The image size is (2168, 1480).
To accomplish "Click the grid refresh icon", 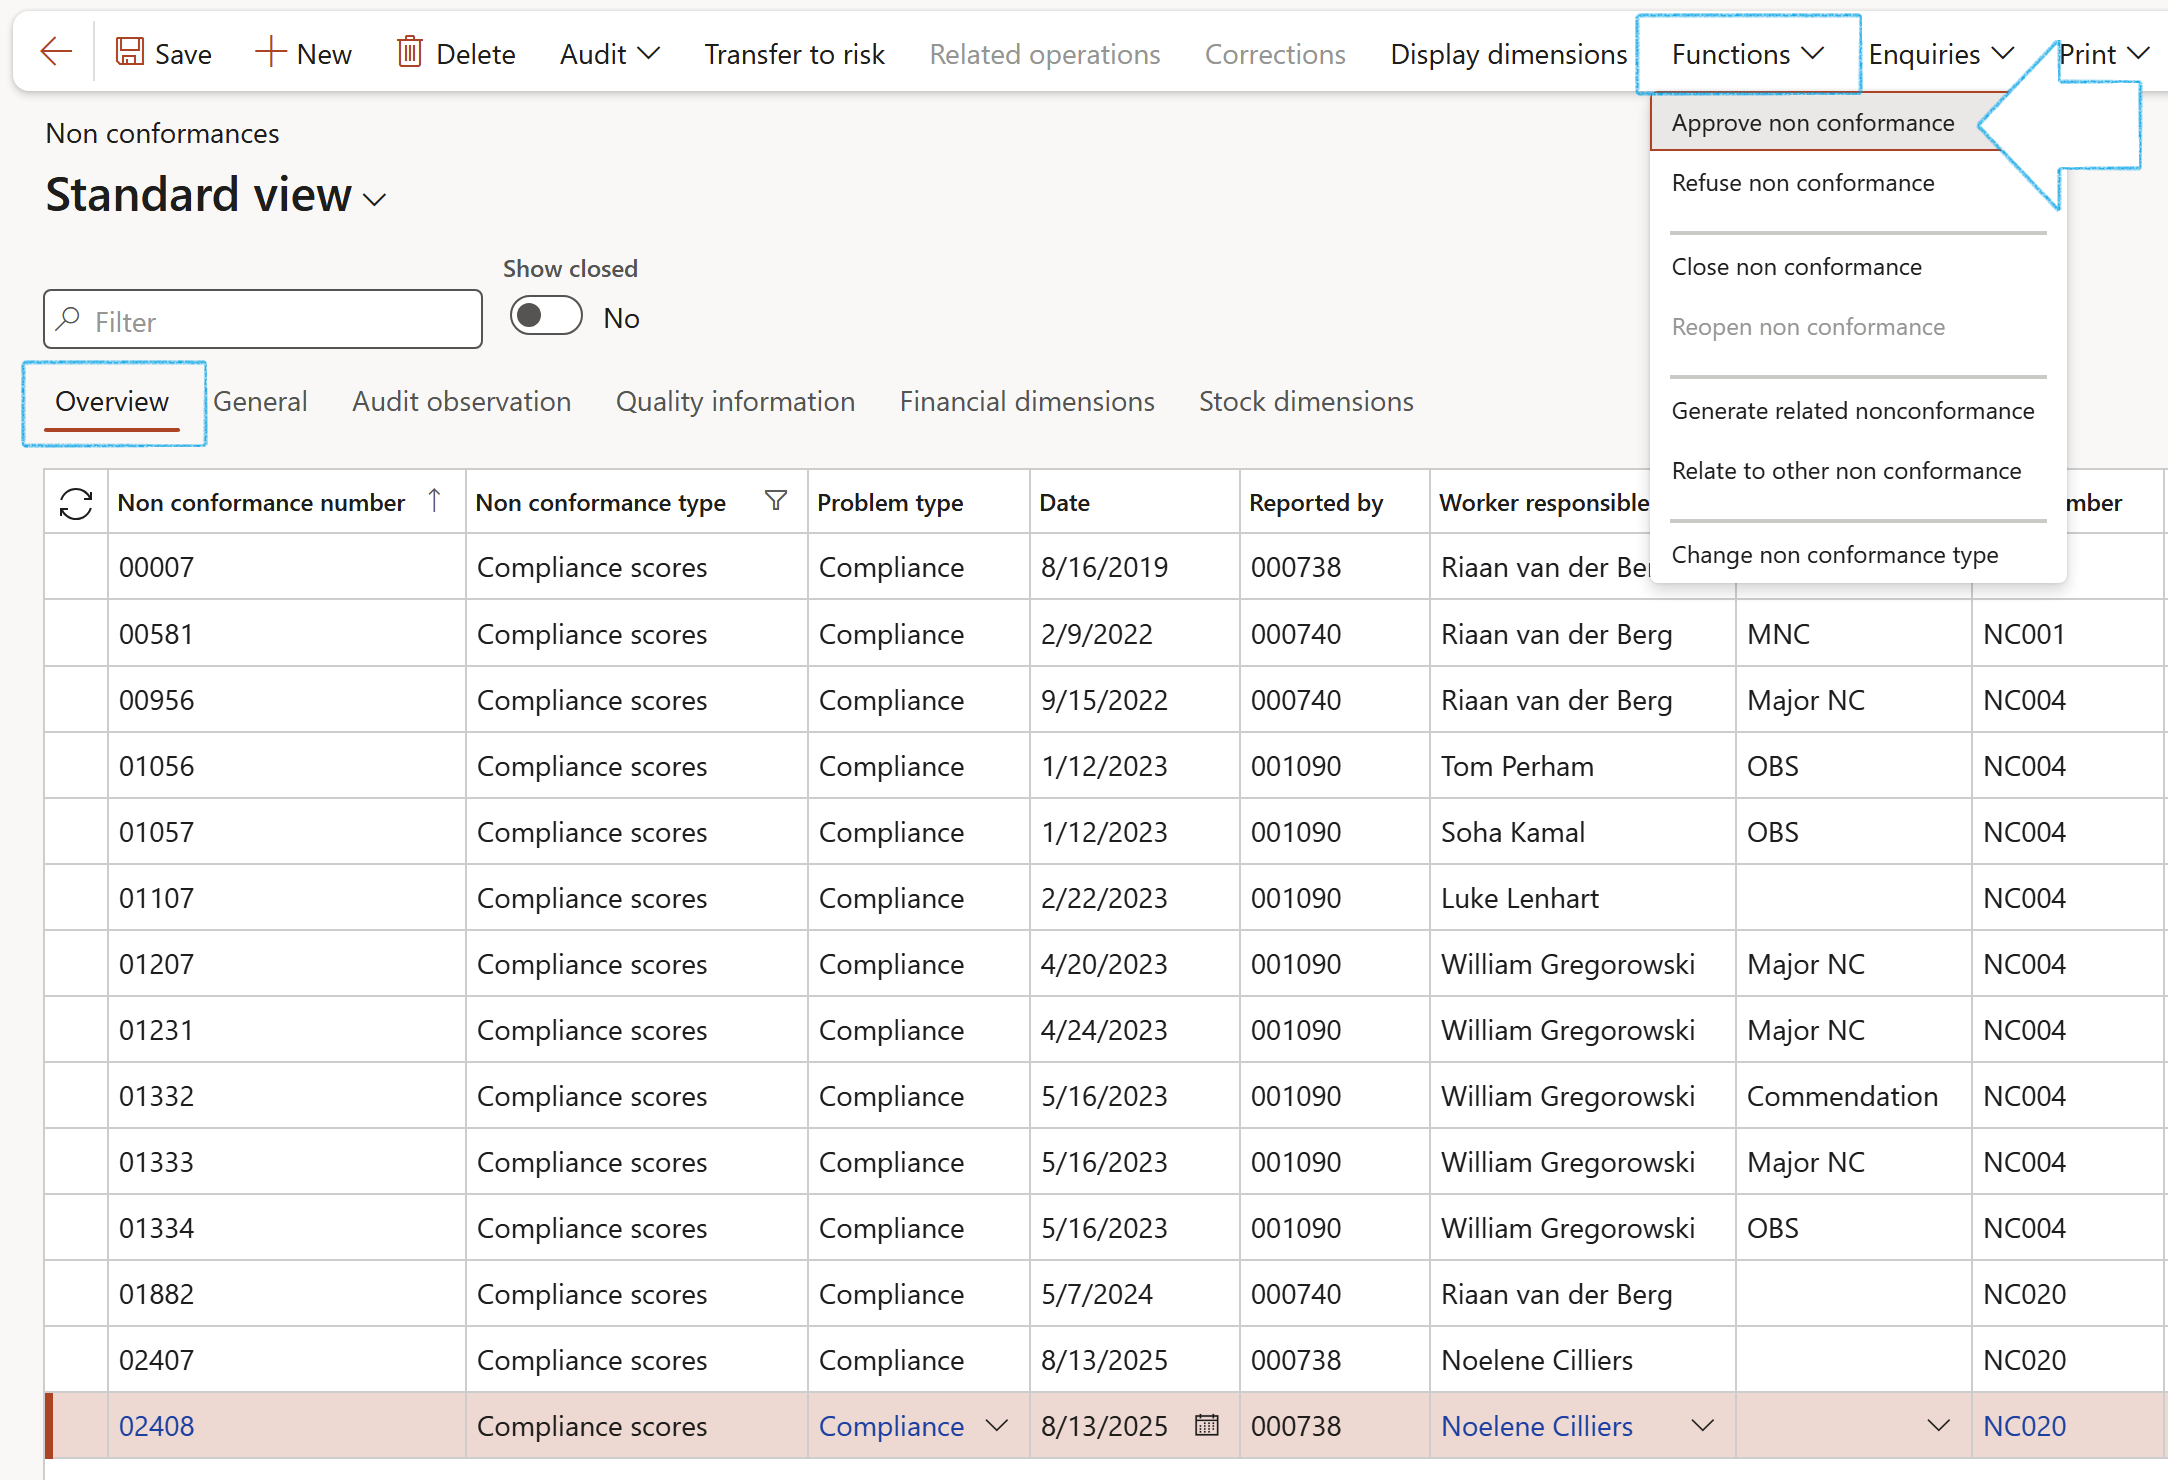I will (76, 503).
